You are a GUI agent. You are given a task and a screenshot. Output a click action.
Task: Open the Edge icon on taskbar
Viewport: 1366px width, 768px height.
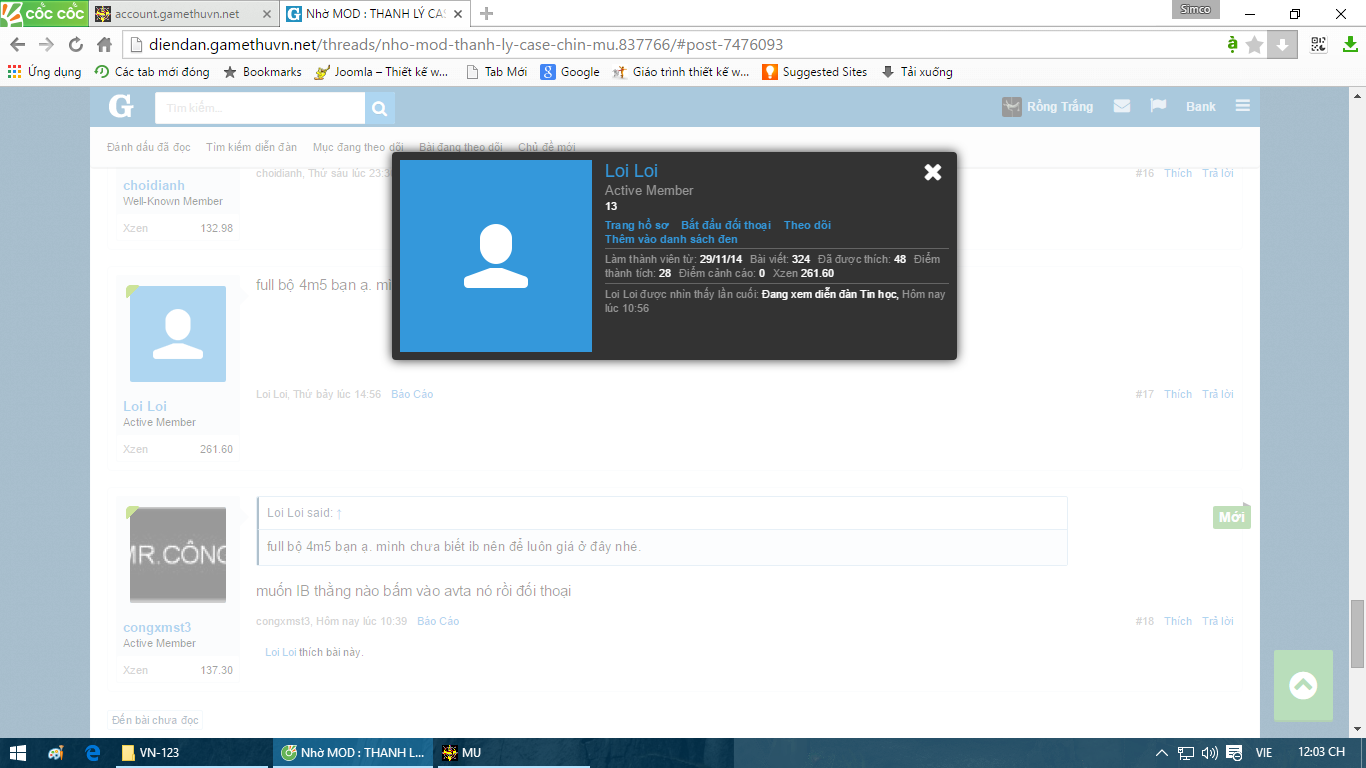tap(92, 753)
